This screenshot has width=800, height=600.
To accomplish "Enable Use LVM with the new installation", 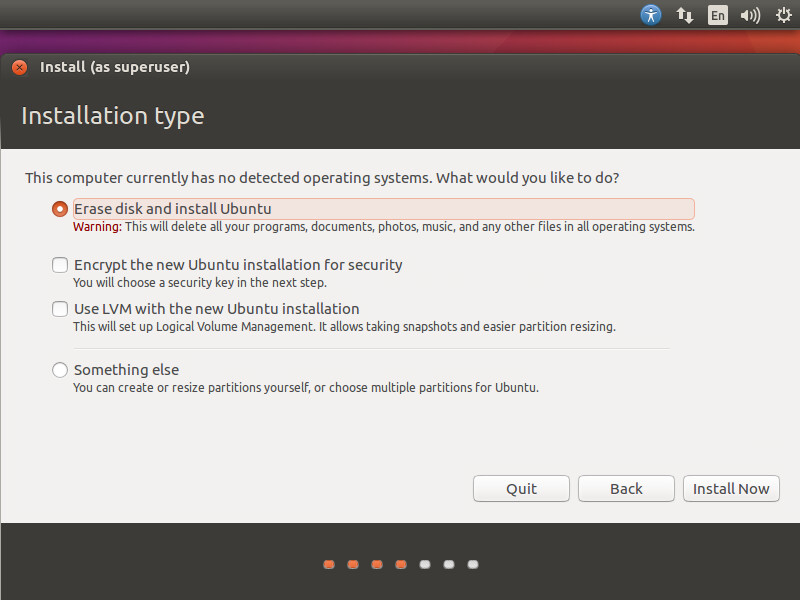I will [x=60, y=309].
